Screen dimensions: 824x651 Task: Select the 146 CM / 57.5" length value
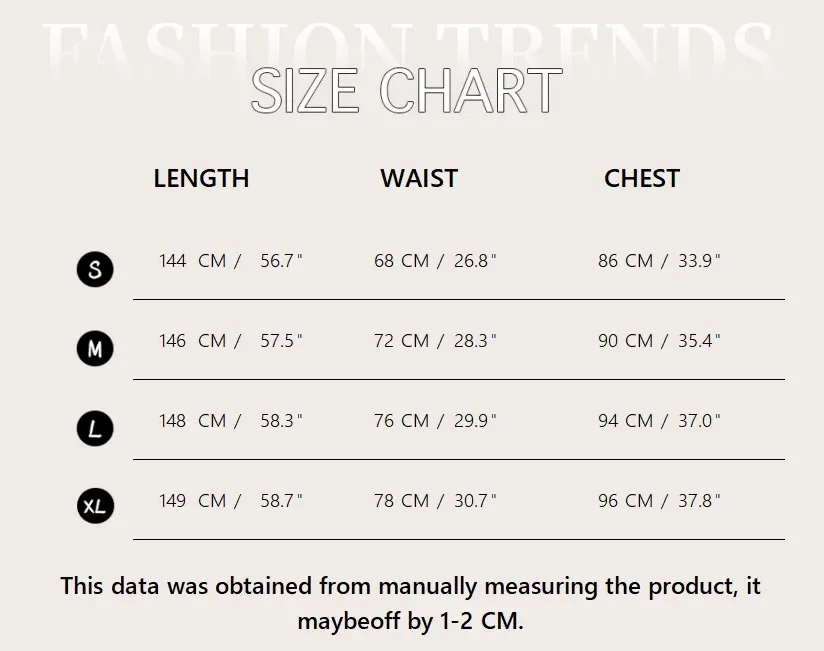coord(230,341)
